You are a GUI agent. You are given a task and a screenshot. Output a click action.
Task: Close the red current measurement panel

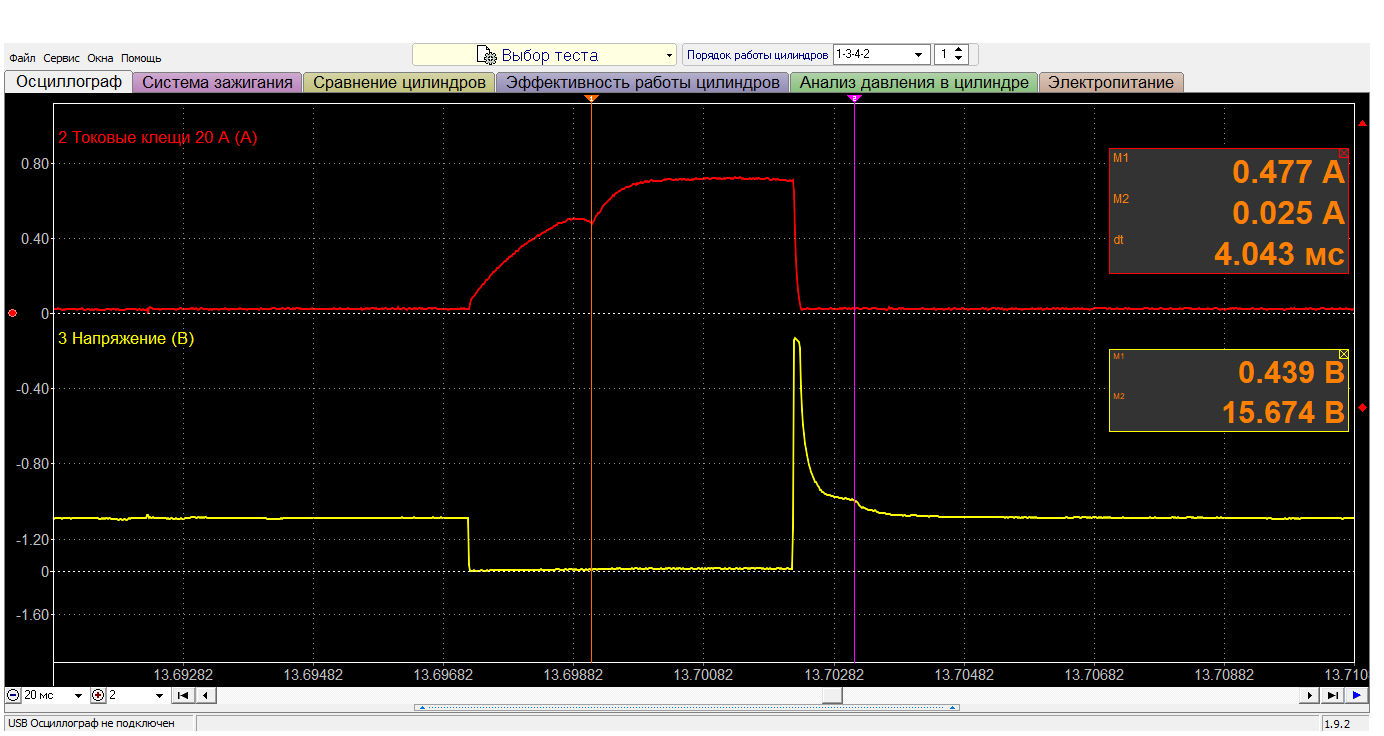tap(1343, 154)
